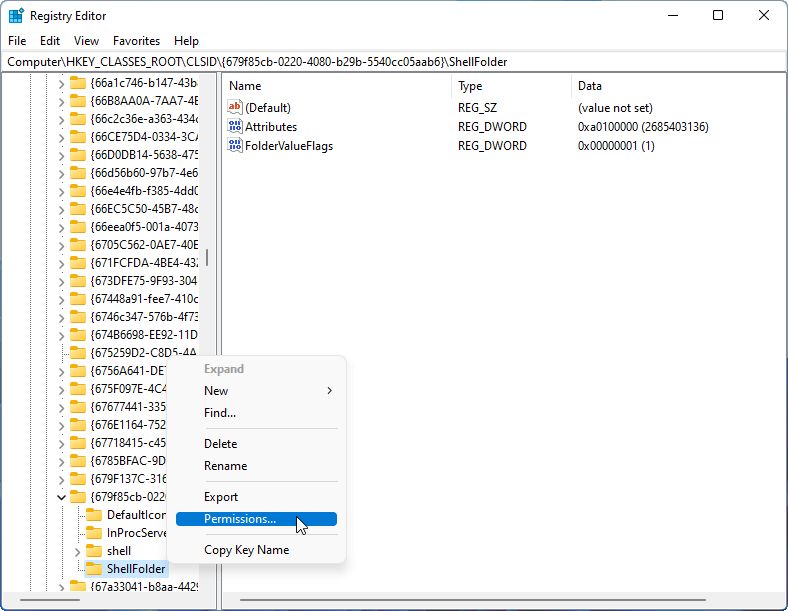This screenshot has height=611, width=788.
Task: Expand the {6756A641-DE key
Action: [61, 372]
